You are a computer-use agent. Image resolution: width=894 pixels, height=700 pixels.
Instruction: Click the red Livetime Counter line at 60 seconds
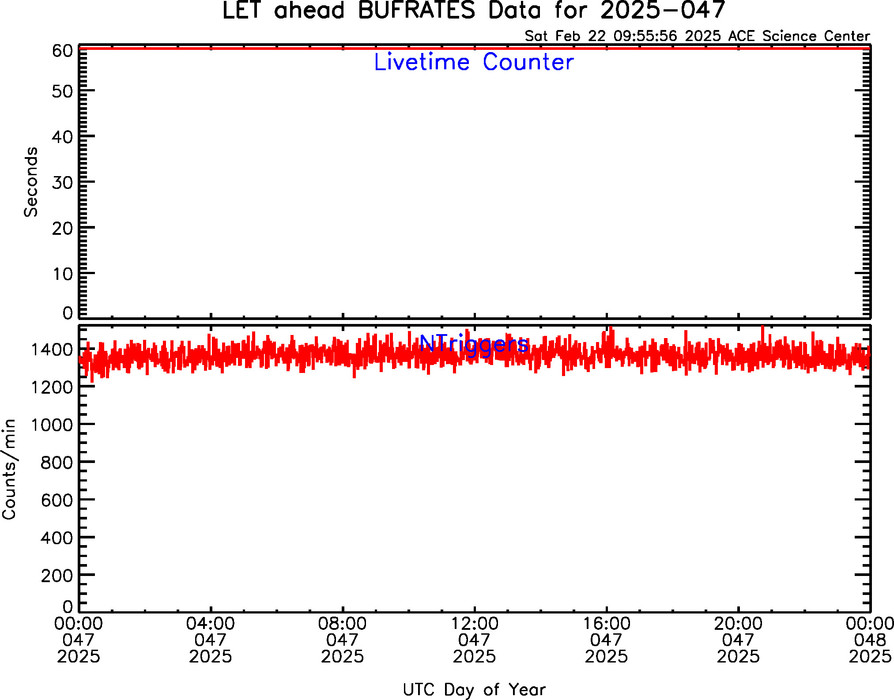click(474, 48)
